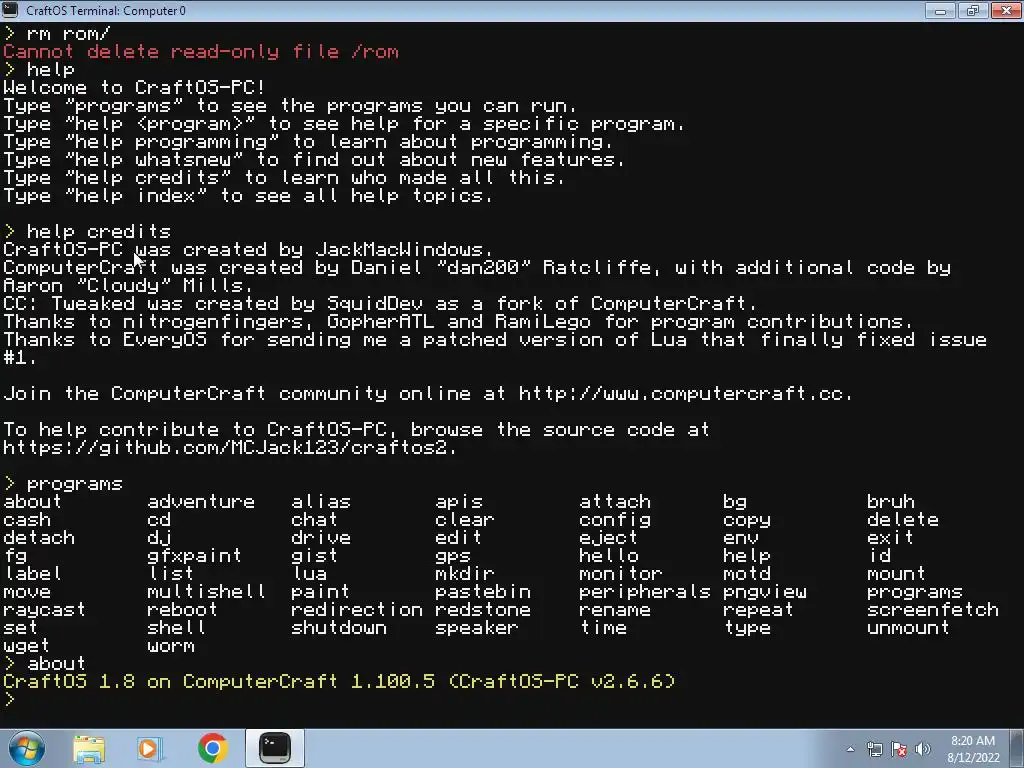Open the clock showing 8:20 AM
This screenshot has width=1024, height=768.
[x=972, y=741]
